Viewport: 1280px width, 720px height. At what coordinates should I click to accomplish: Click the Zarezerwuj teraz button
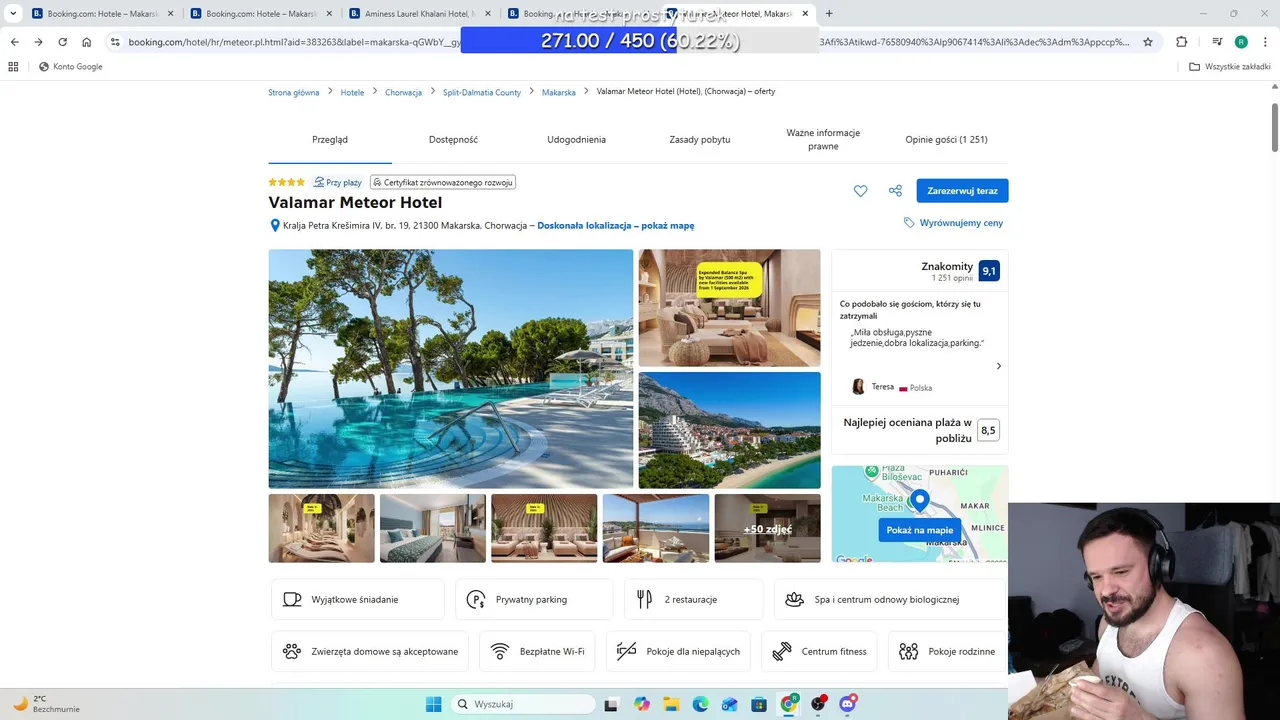(962, 191)
